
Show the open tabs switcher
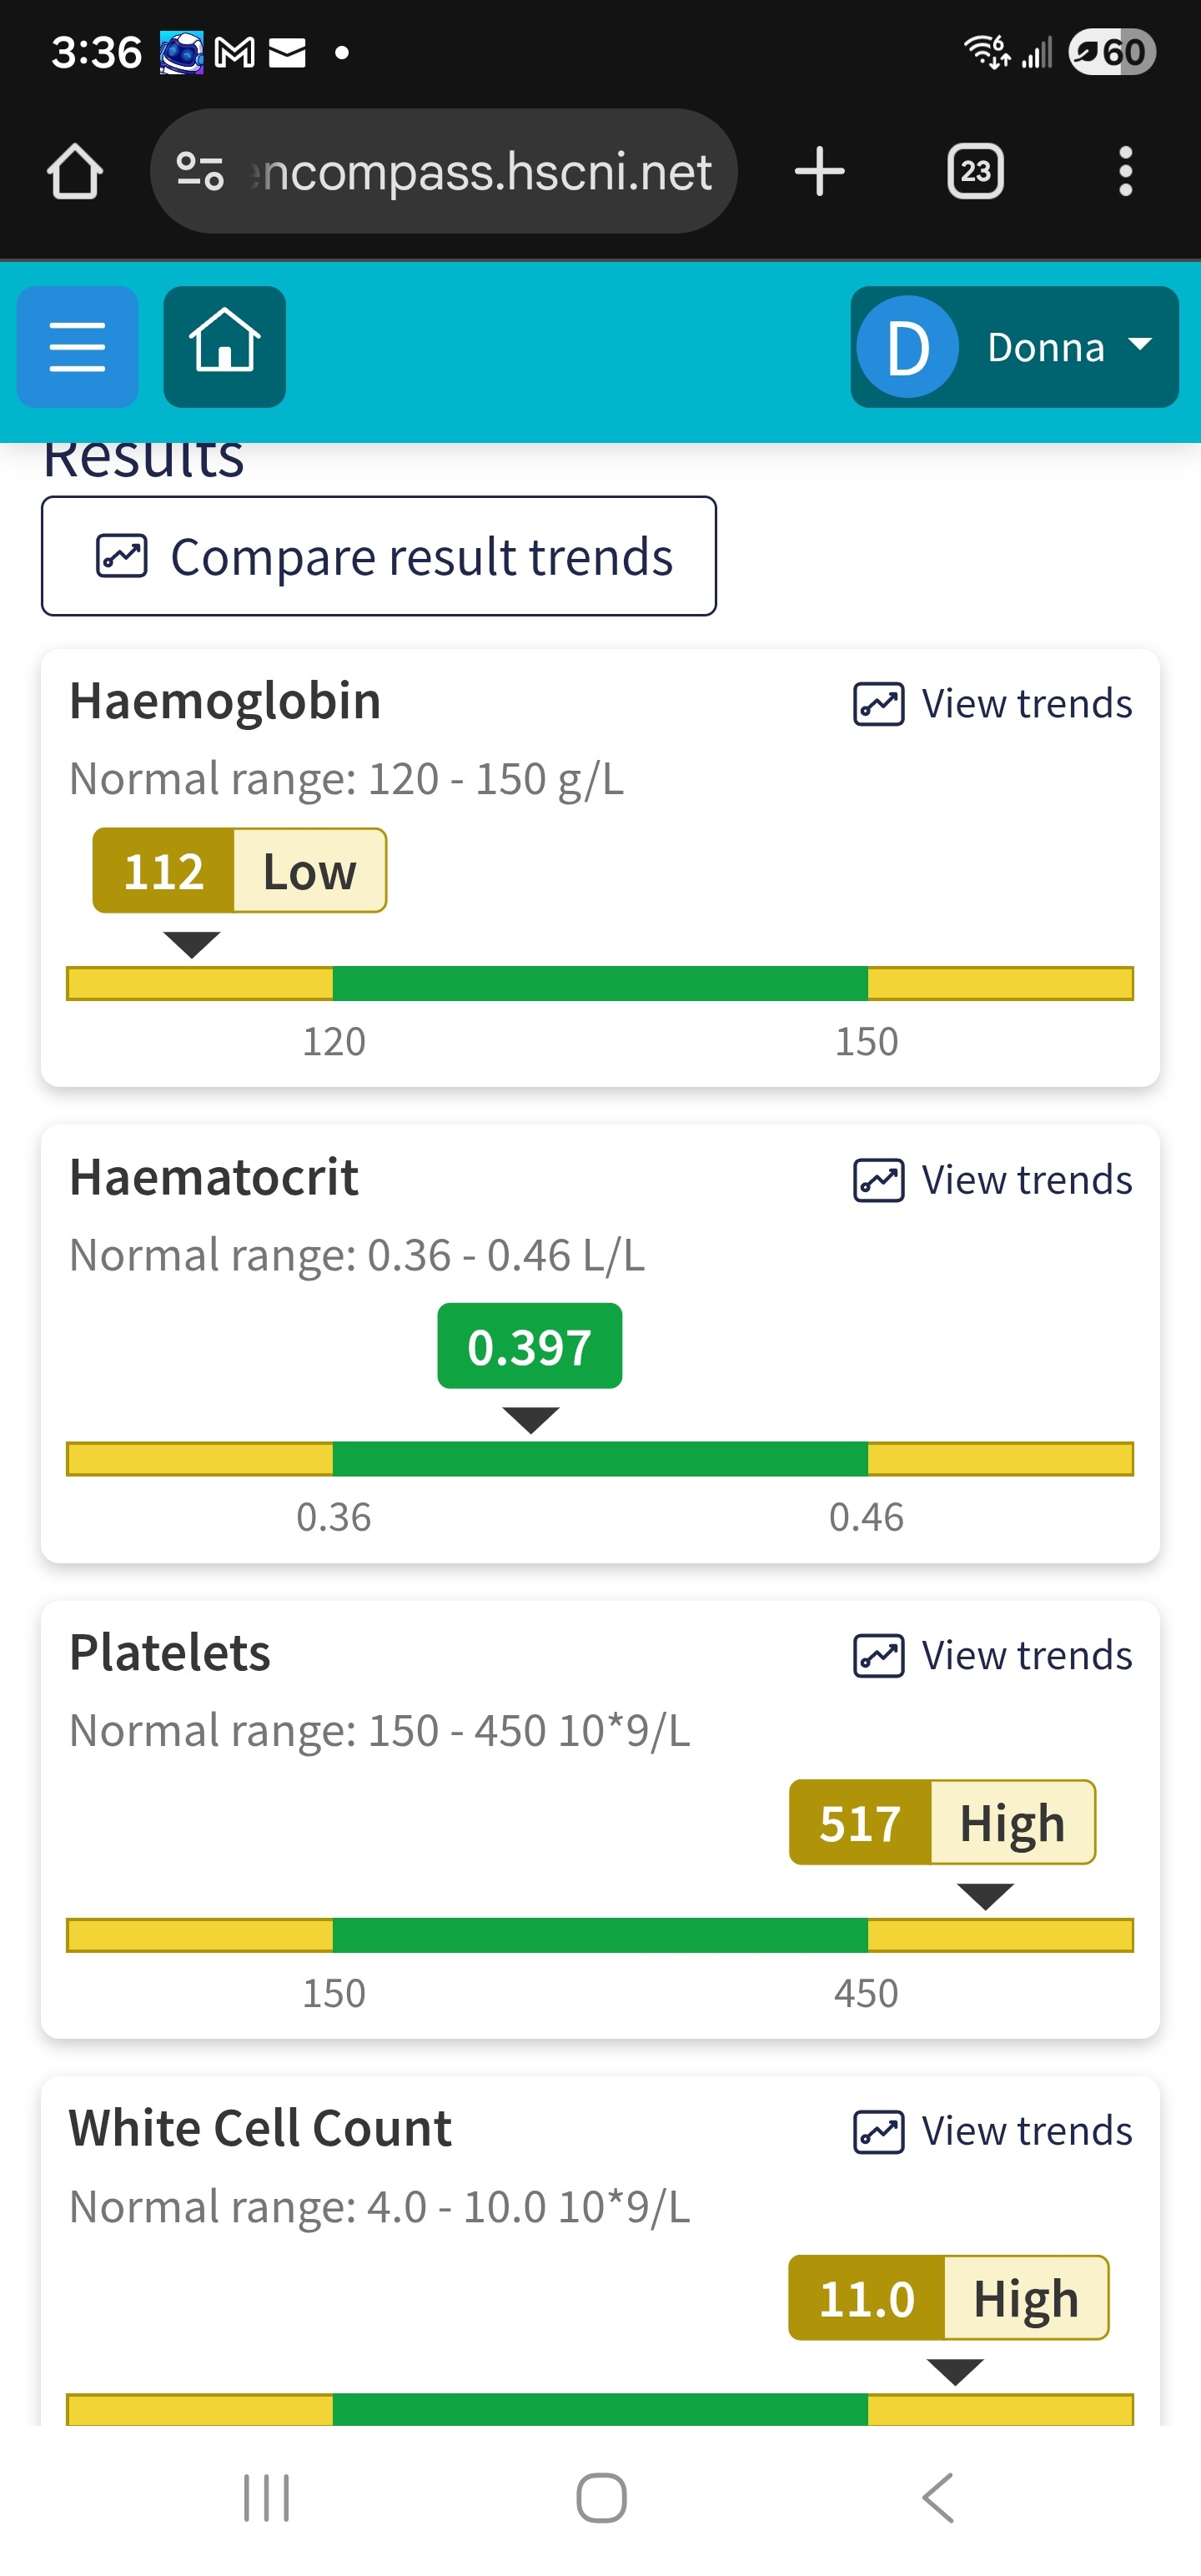click(x=975, y=171)
